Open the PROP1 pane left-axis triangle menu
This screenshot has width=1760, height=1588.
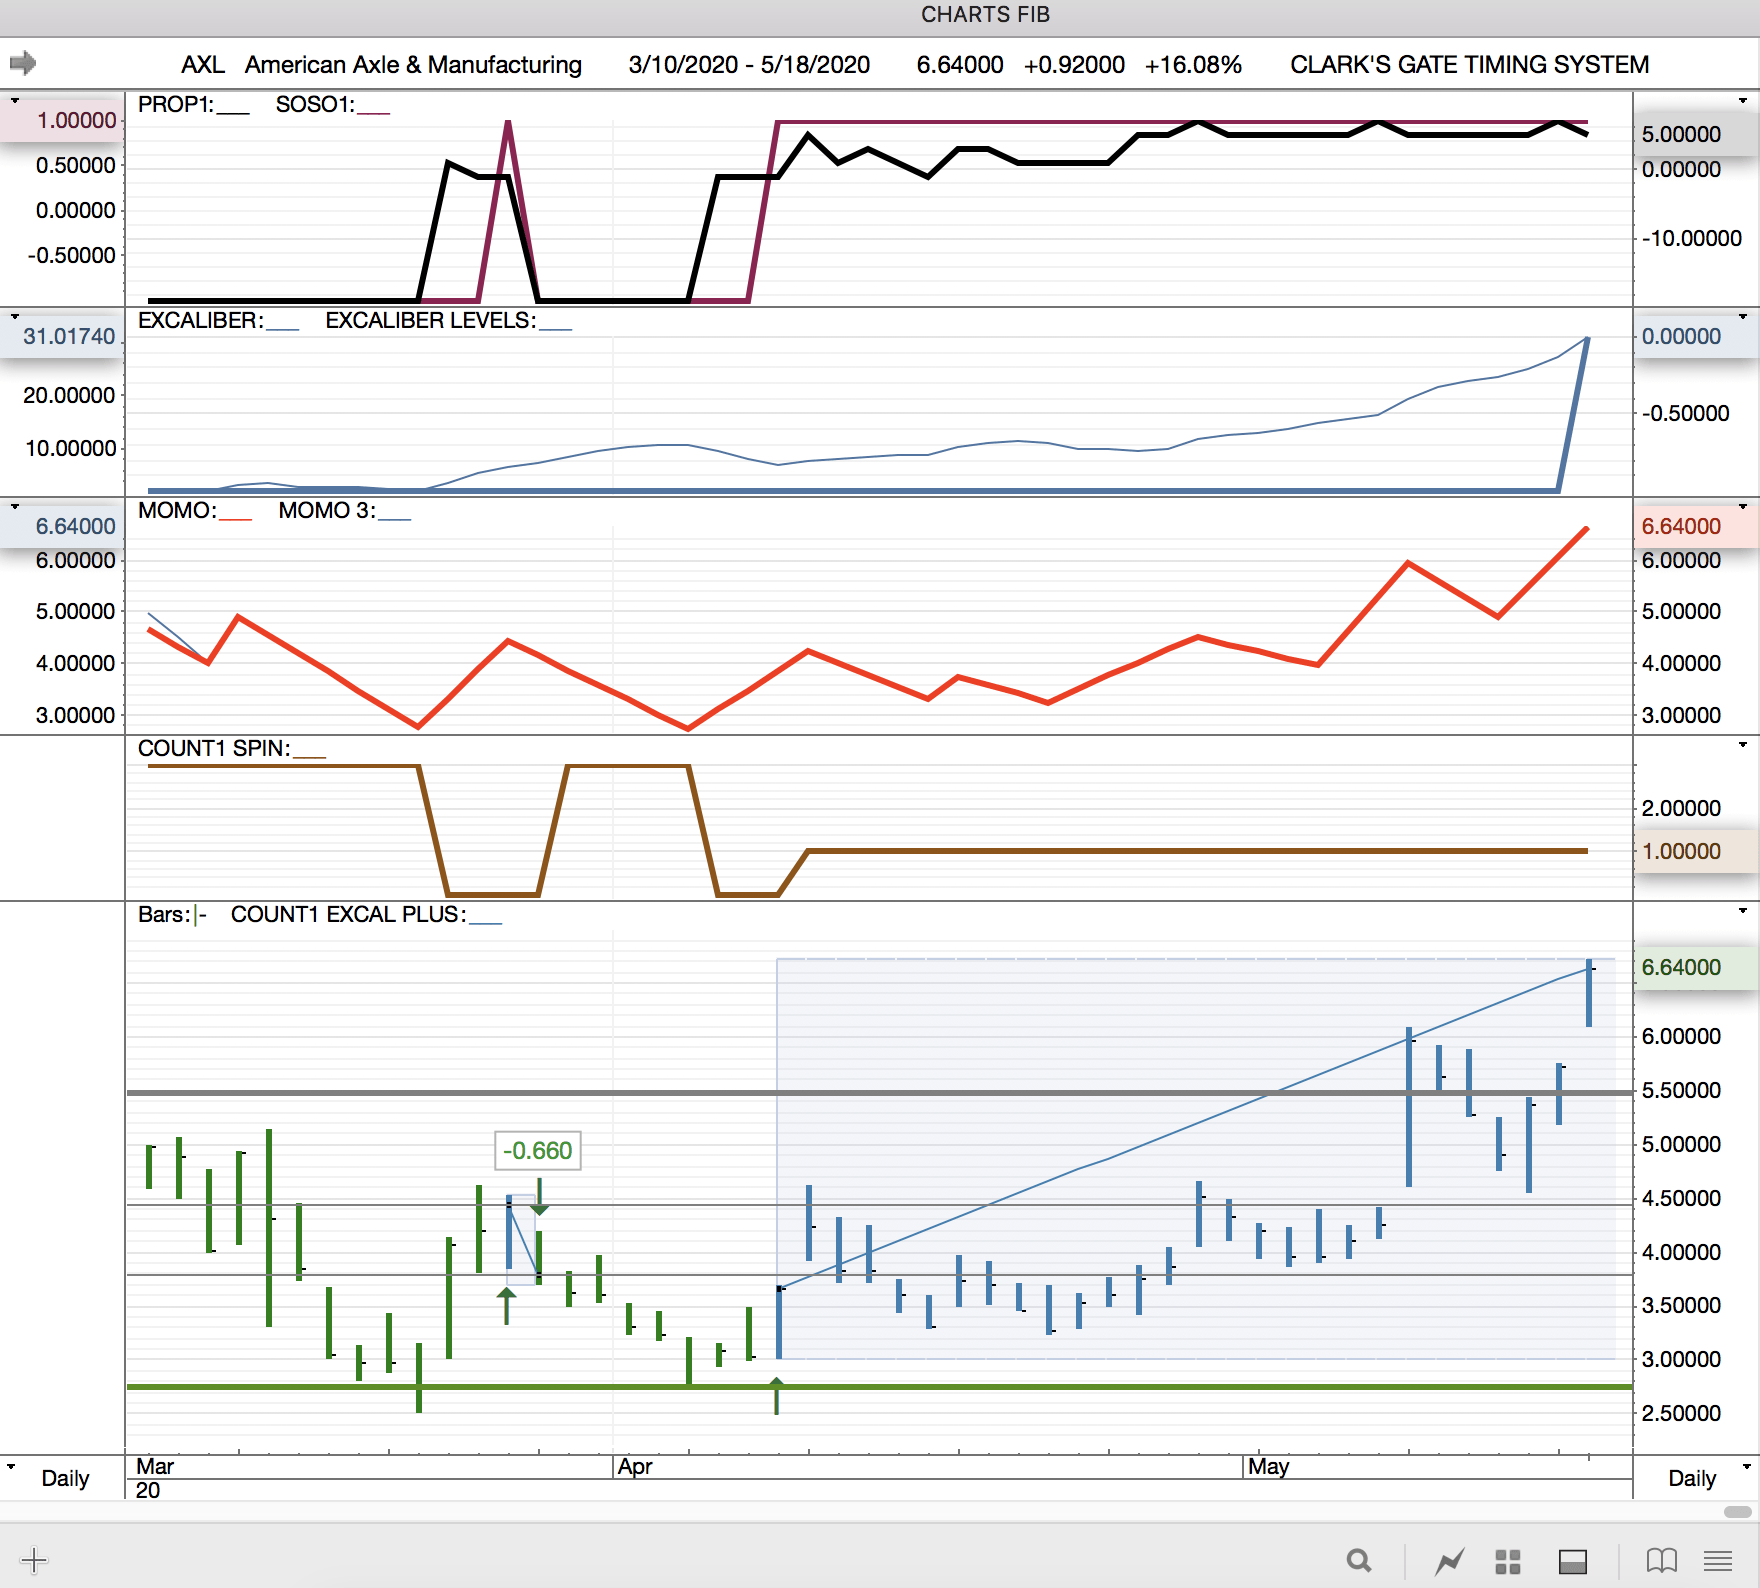click(15, 101)
